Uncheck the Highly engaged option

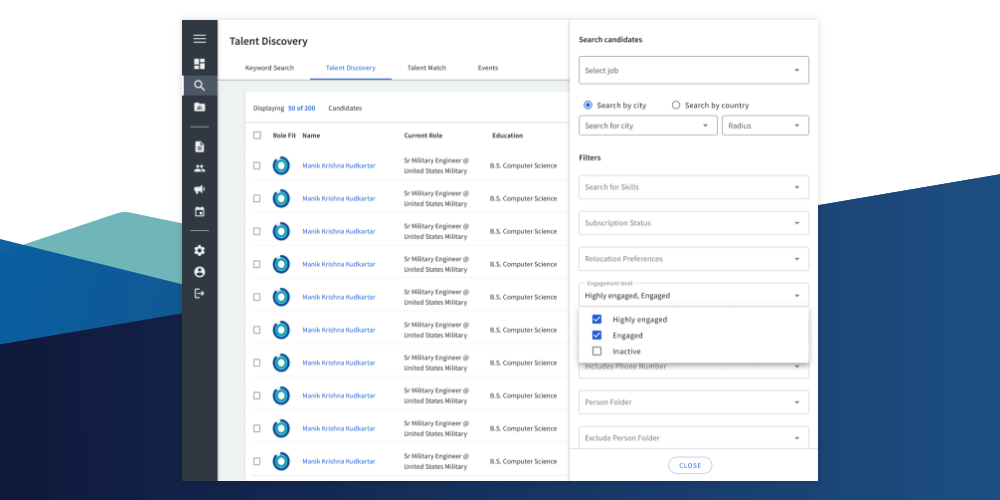pyautogui.click(x=597, y=320)
